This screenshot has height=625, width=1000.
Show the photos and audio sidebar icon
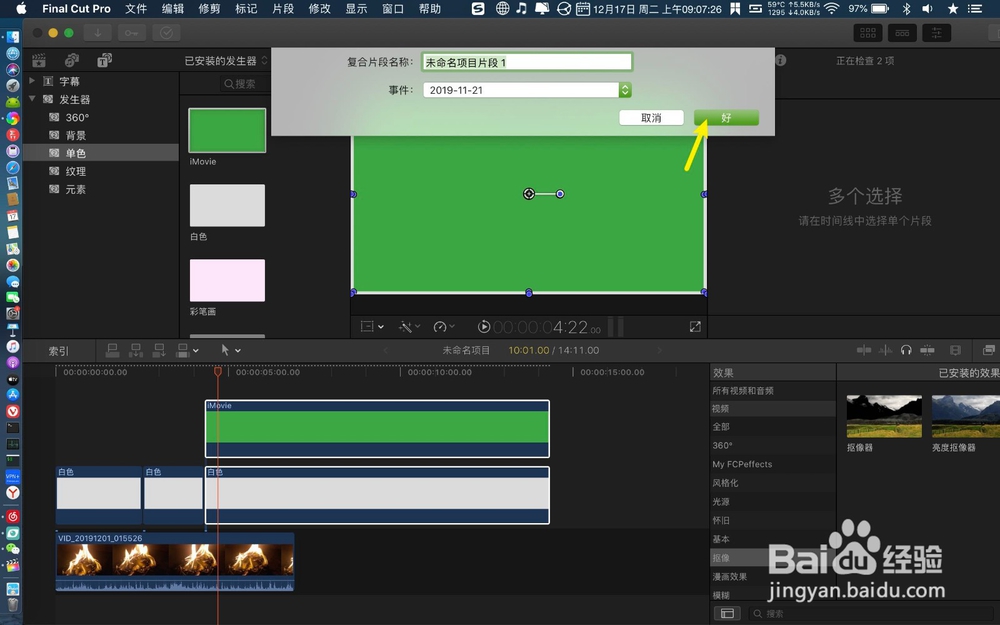point(71,61)
